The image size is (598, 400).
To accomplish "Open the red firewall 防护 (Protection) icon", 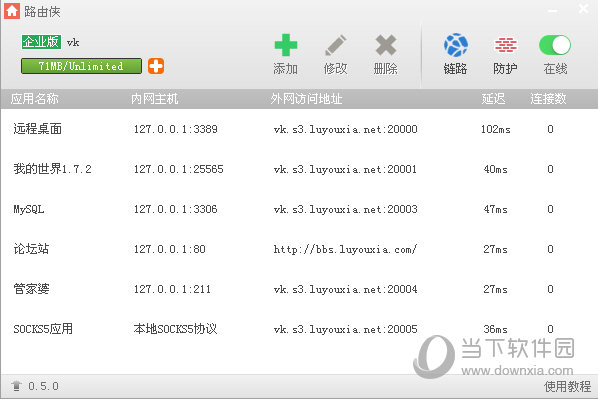I will coord(505,45).
